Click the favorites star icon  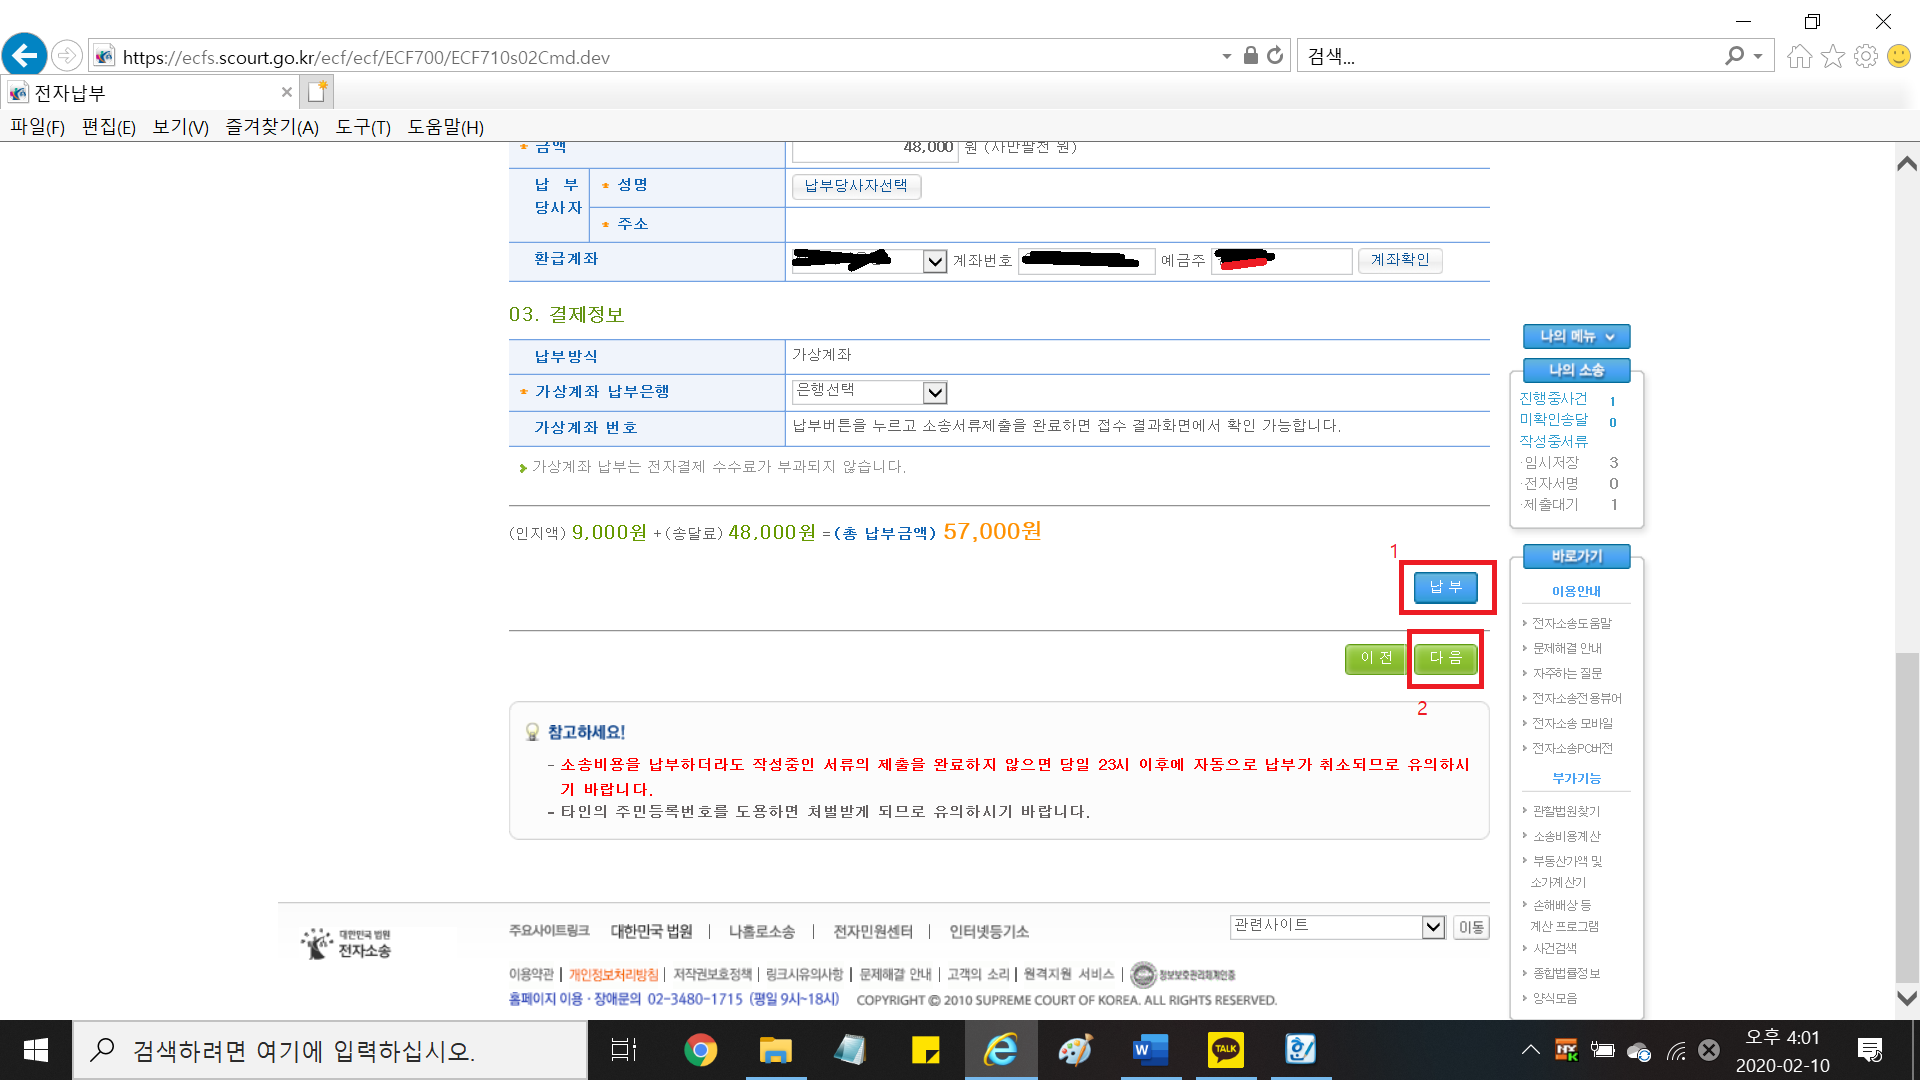pyautogui.click(x=1832, y=56)
